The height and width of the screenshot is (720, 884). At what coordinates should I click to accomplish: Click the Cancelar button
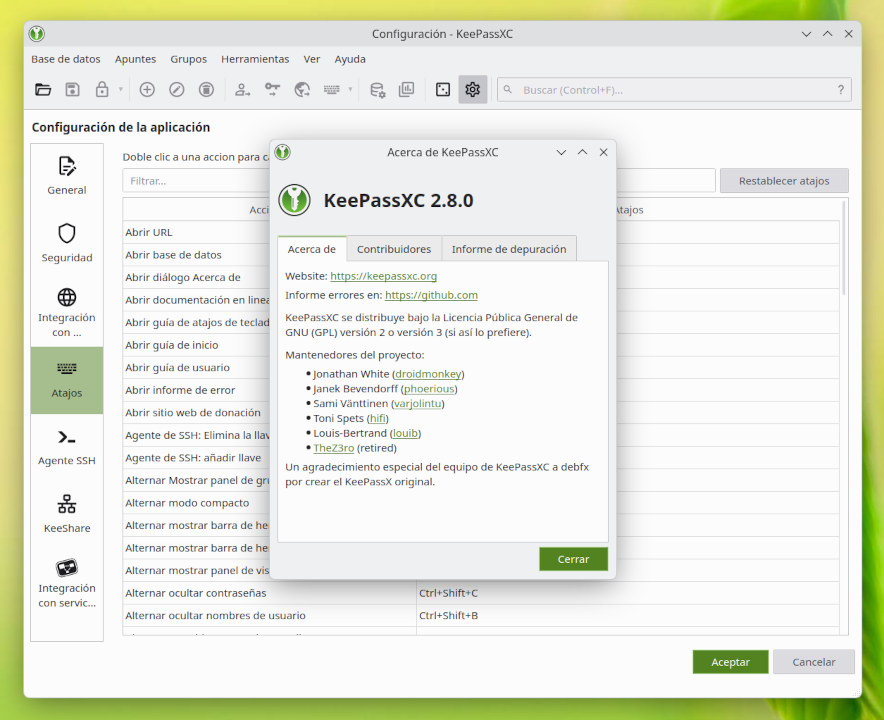814,662
